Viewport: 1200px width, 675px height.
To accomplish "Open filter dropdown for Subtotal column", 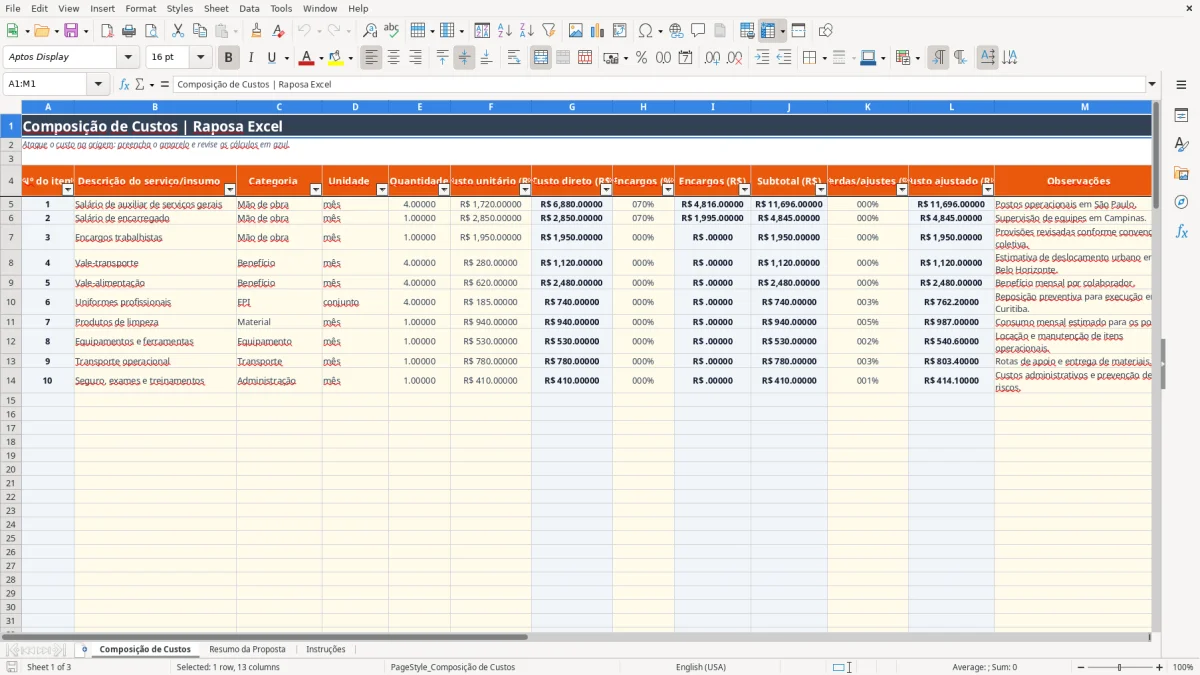I will coord(820,190).
